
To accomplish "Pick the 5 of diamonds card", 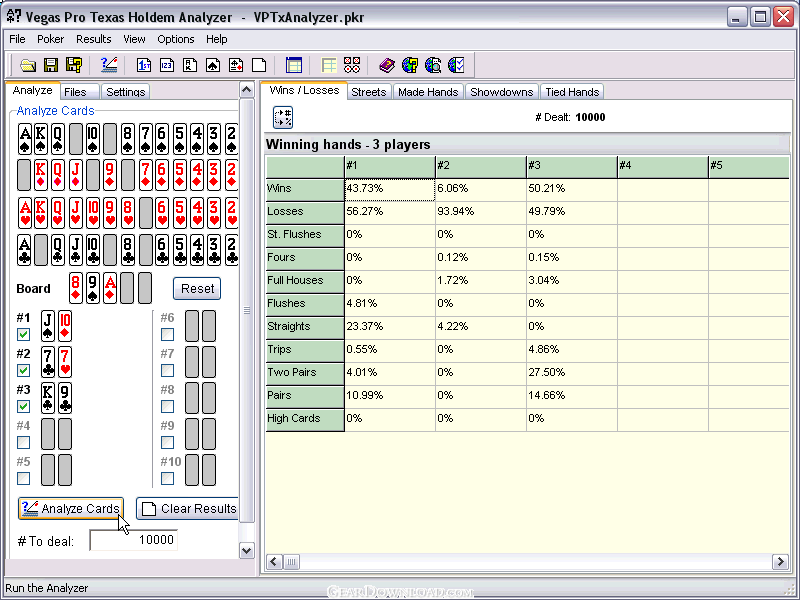I will tap(180, 176).
